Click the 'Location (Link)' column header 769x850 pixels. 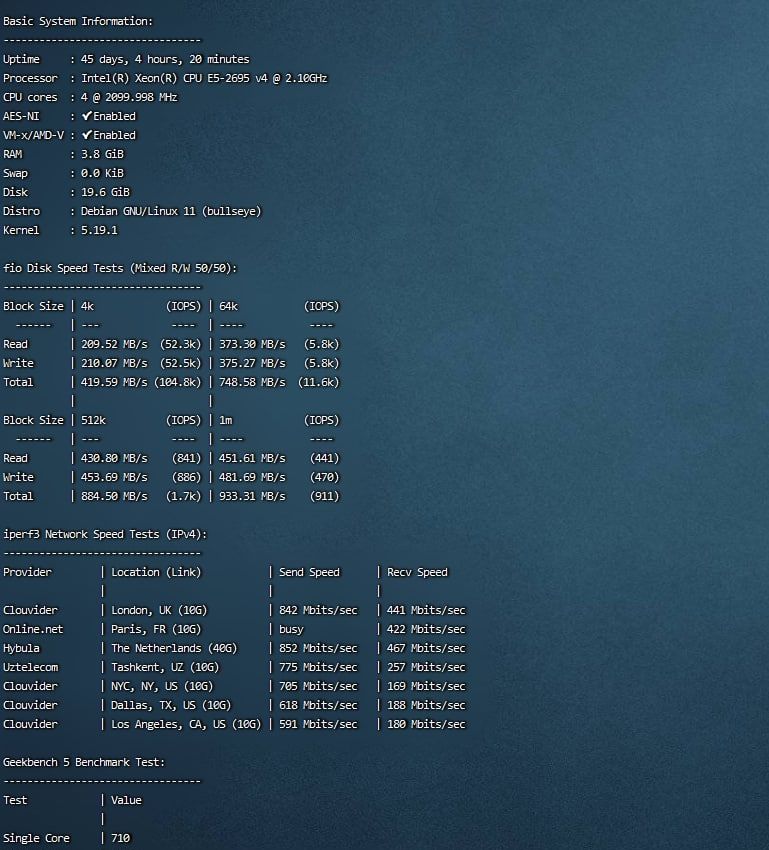click(156, 572)
